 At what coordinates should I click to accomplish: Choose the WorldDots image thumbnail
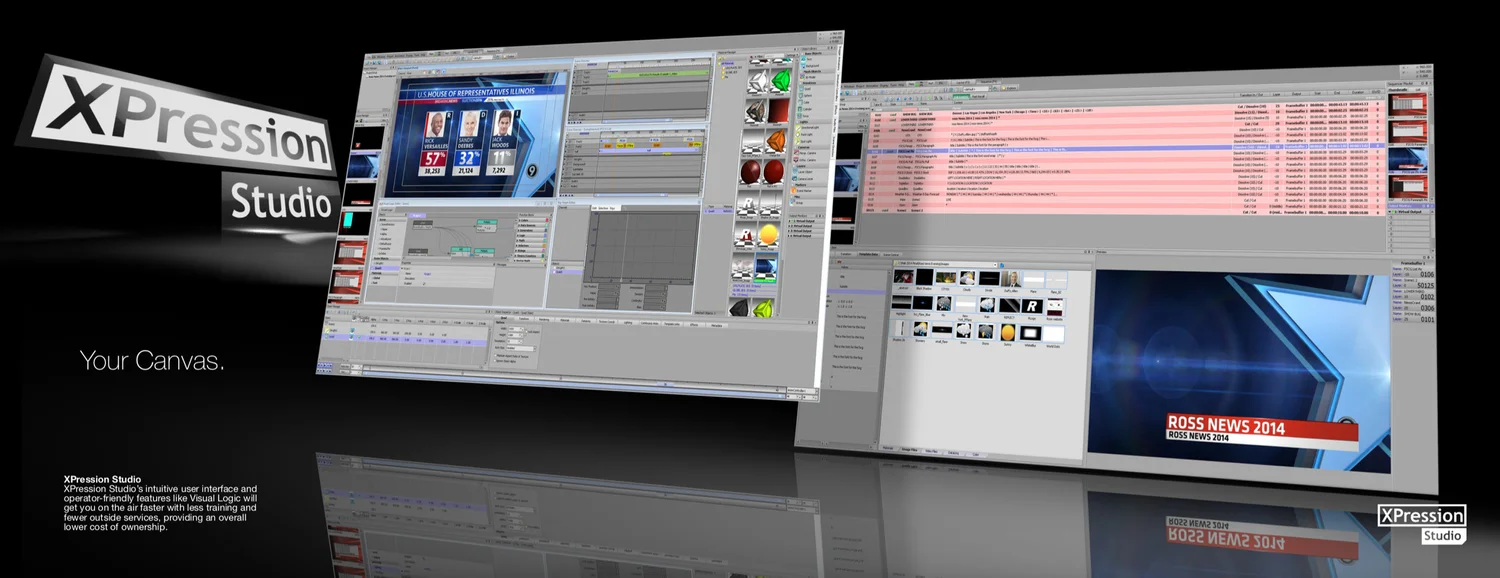pyautogui.click(x=1053, y=334)
